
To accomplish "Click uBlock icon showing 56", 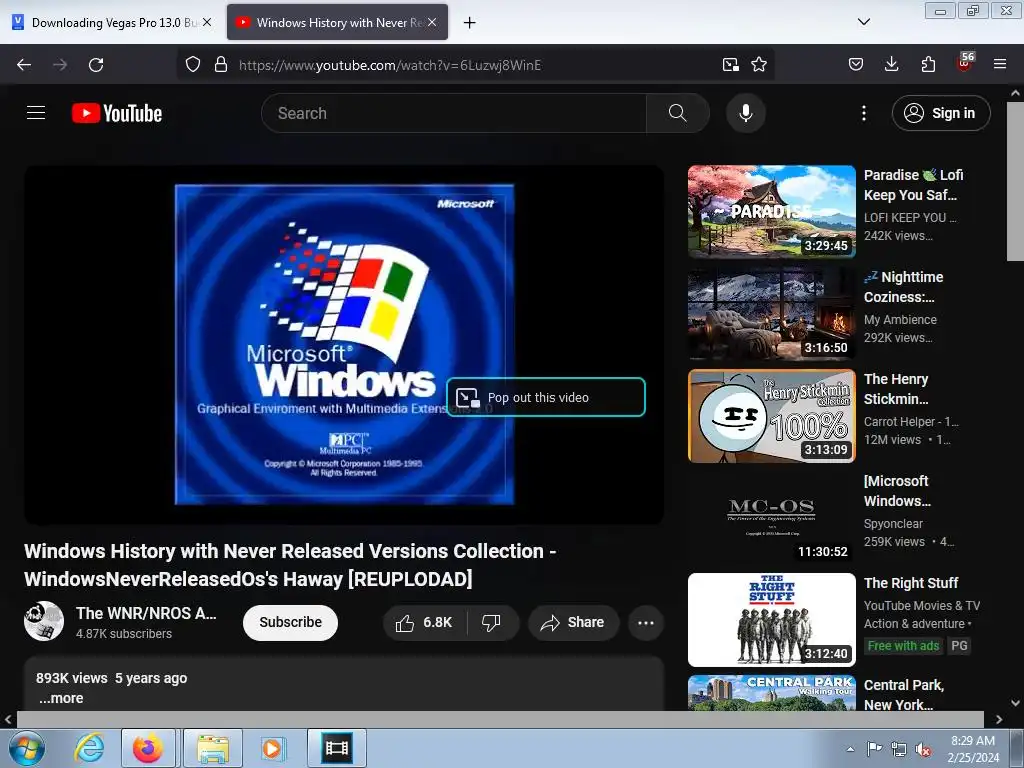I will 965,63.
